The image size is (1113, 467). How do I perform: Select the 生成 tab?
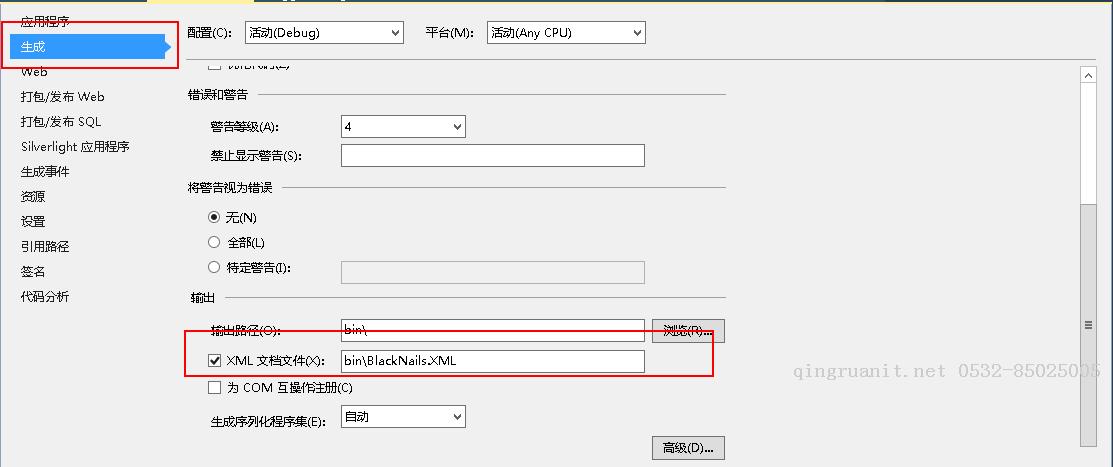click(87, 47)
